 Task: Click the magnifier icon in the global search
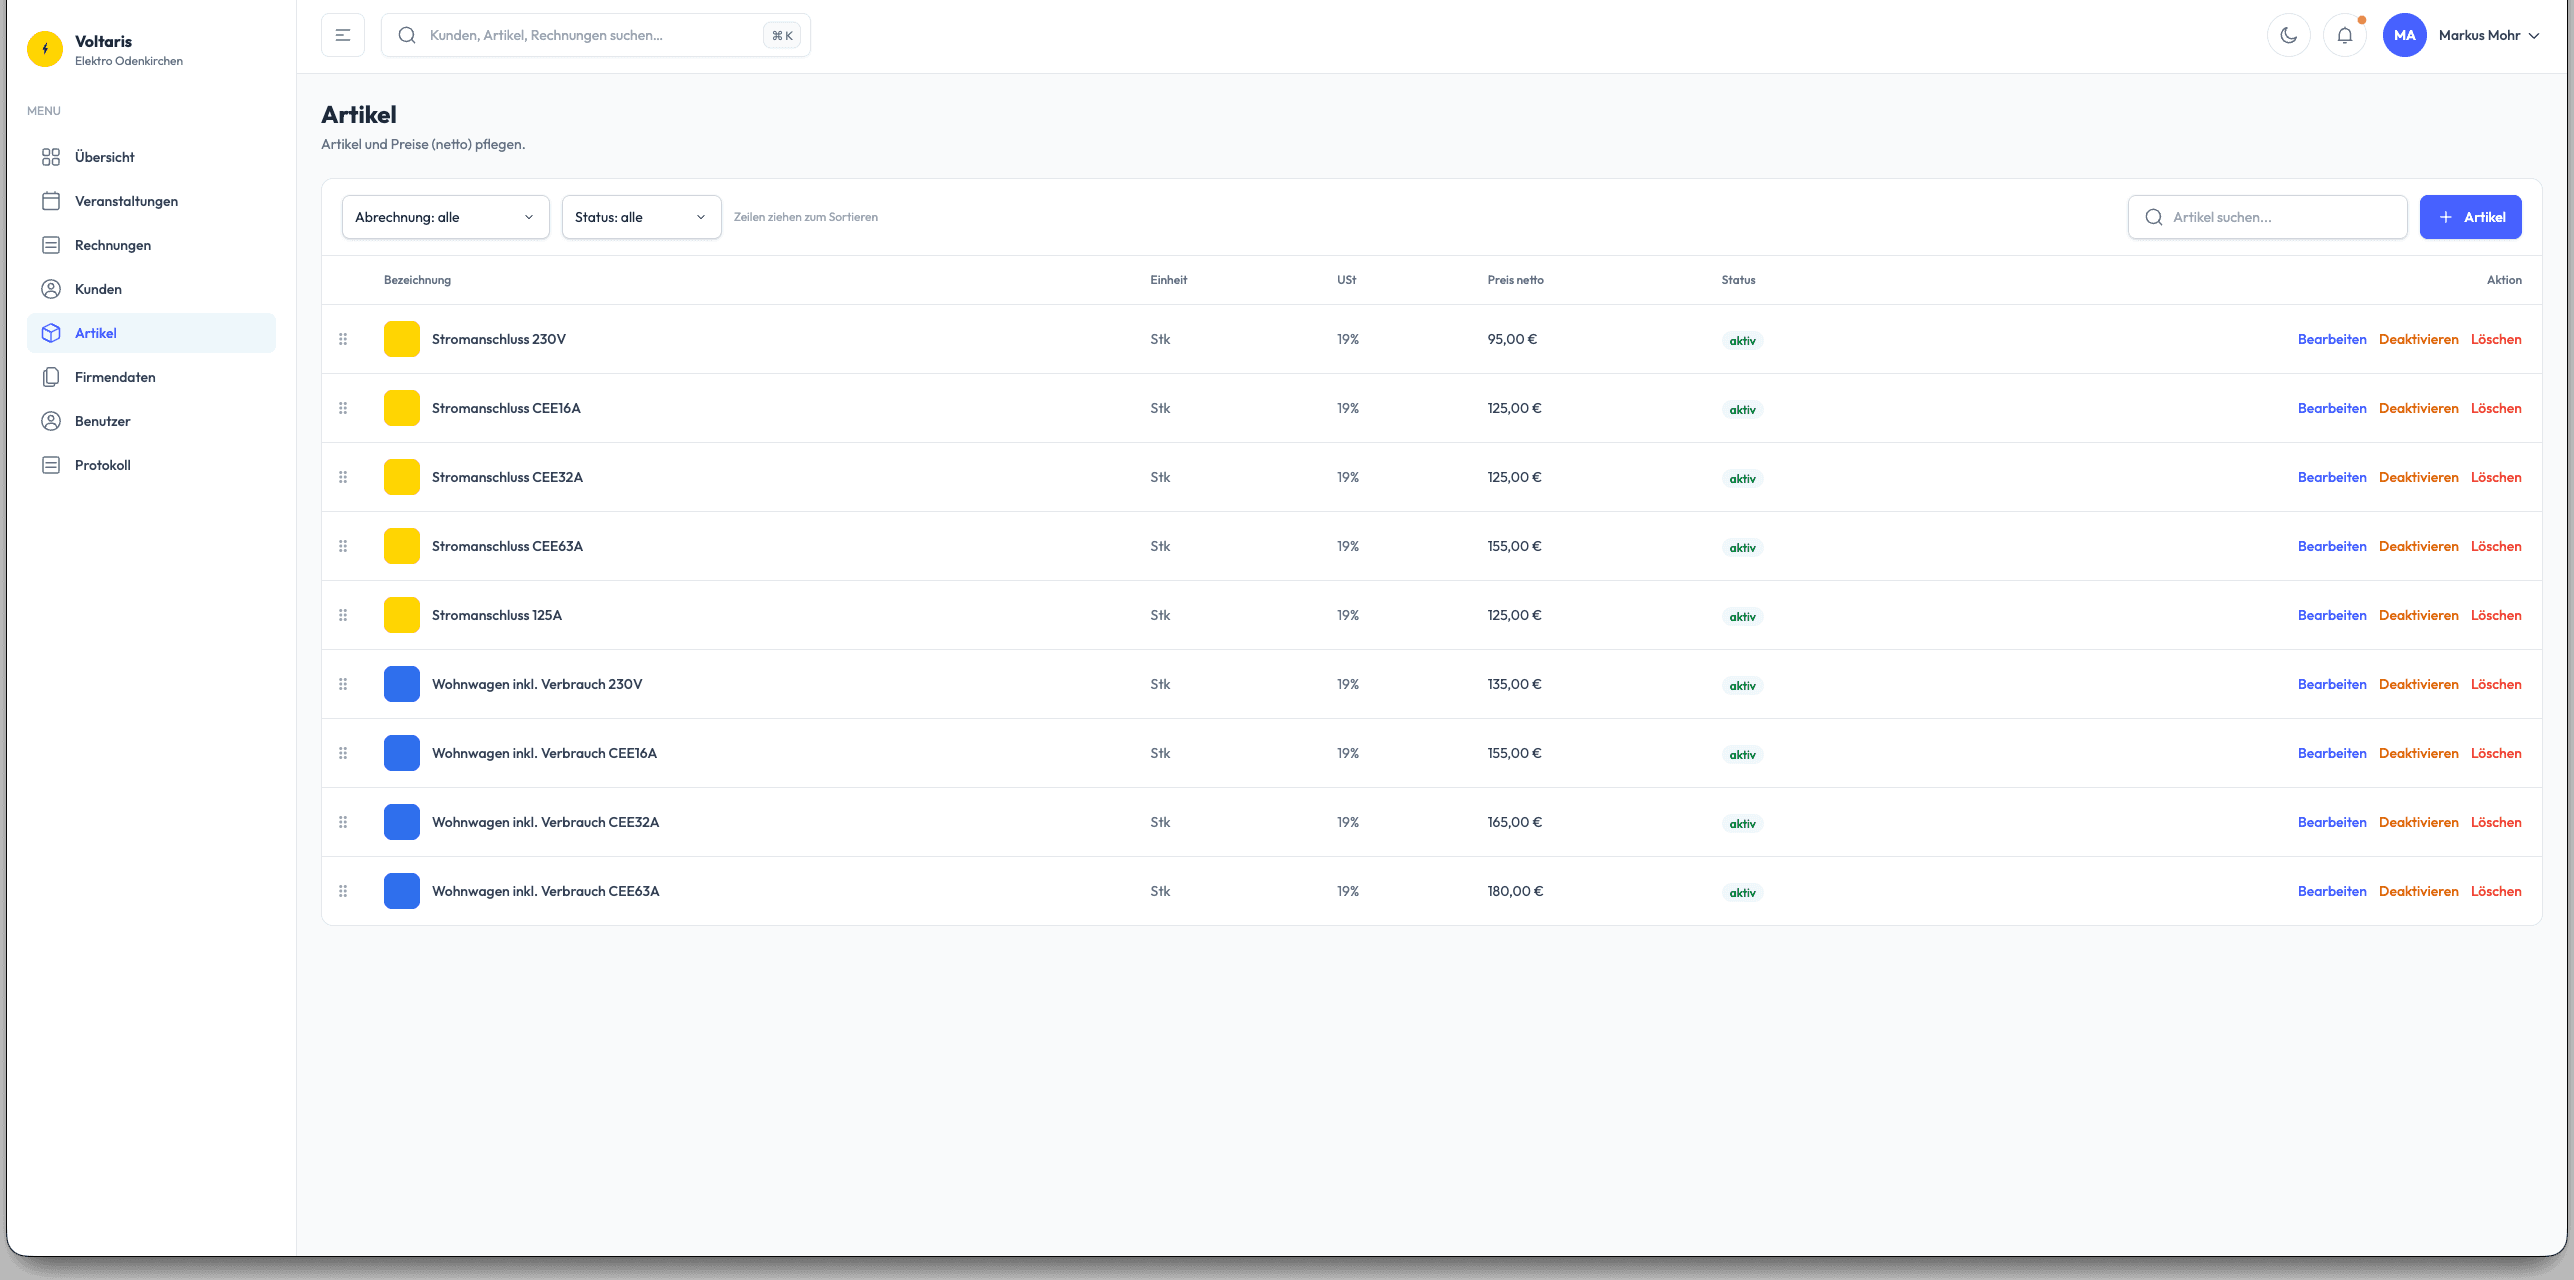click(407, 35)
